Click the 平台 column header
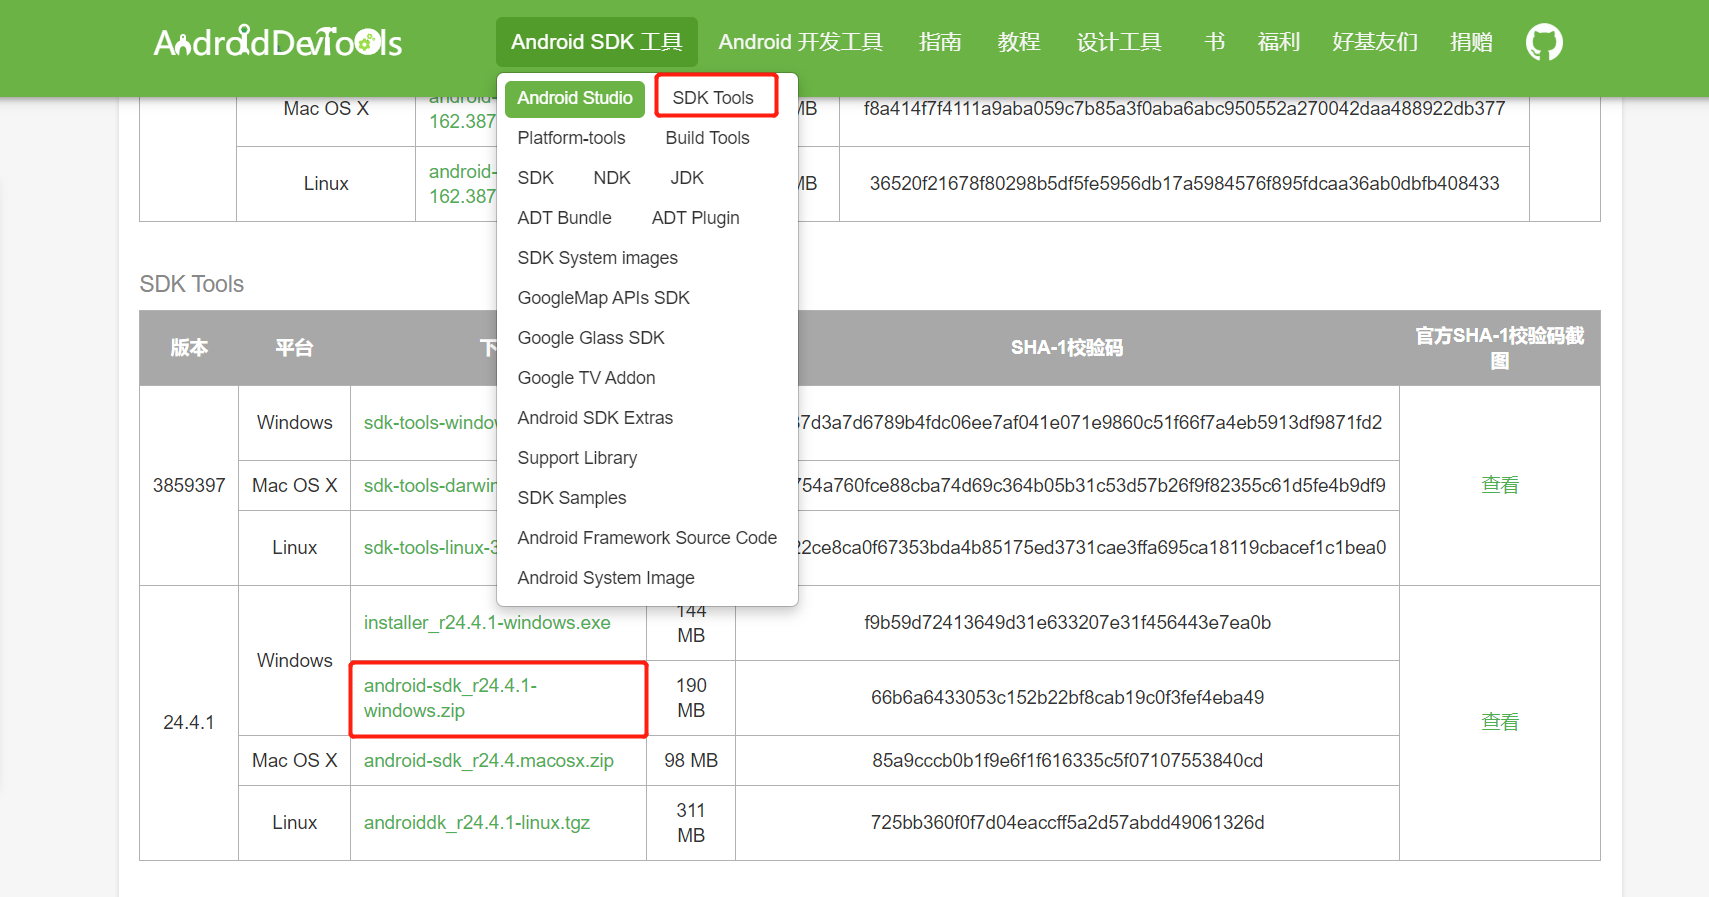1709x897 pixels. 294,348
